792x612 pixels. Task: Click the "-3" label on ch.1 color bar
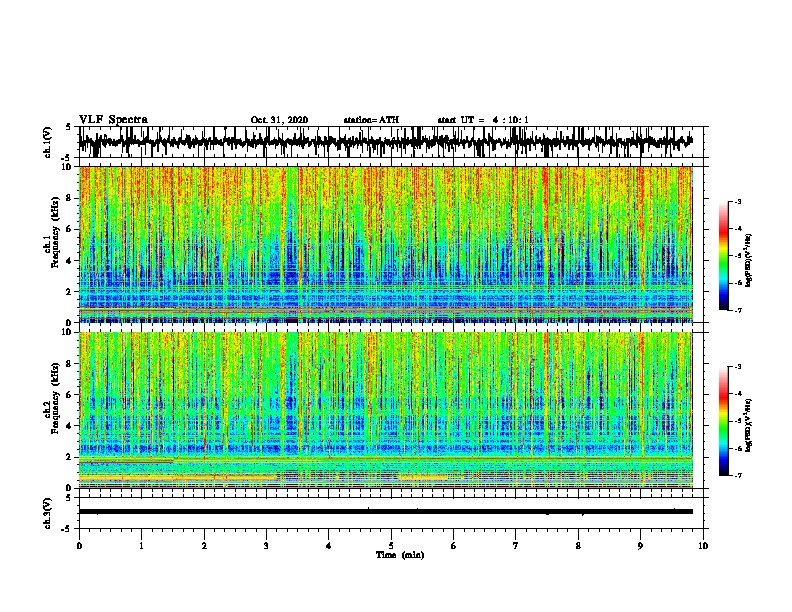pyautogui.click(x=737, y=202)
